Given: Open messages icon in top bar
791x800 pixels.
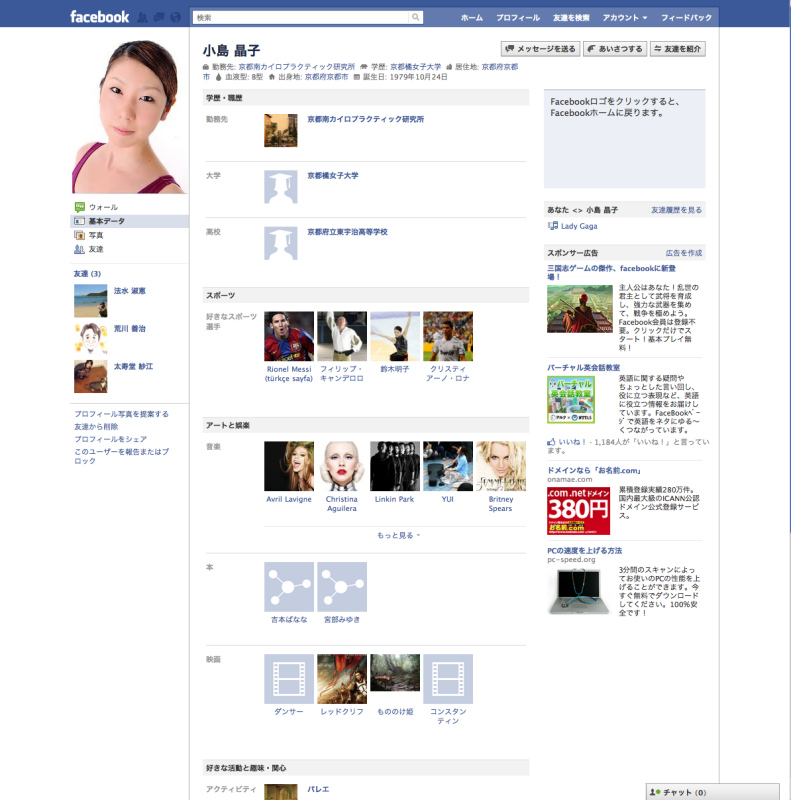Looking at the screenshot, I should 159,17.
